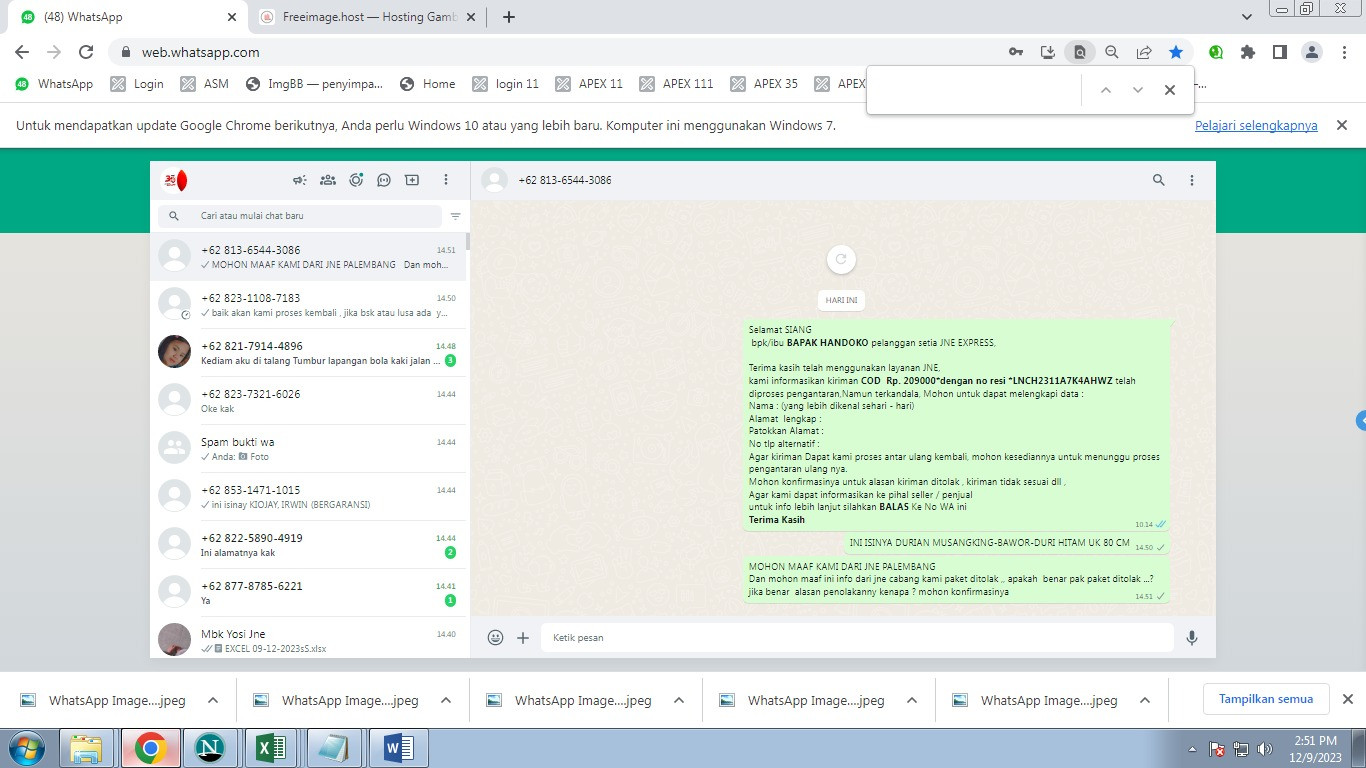Open the Chrome three-dot menu
Image resolution: width=1366 pixels, height=768 pixels.
[x=1345, y=52]
